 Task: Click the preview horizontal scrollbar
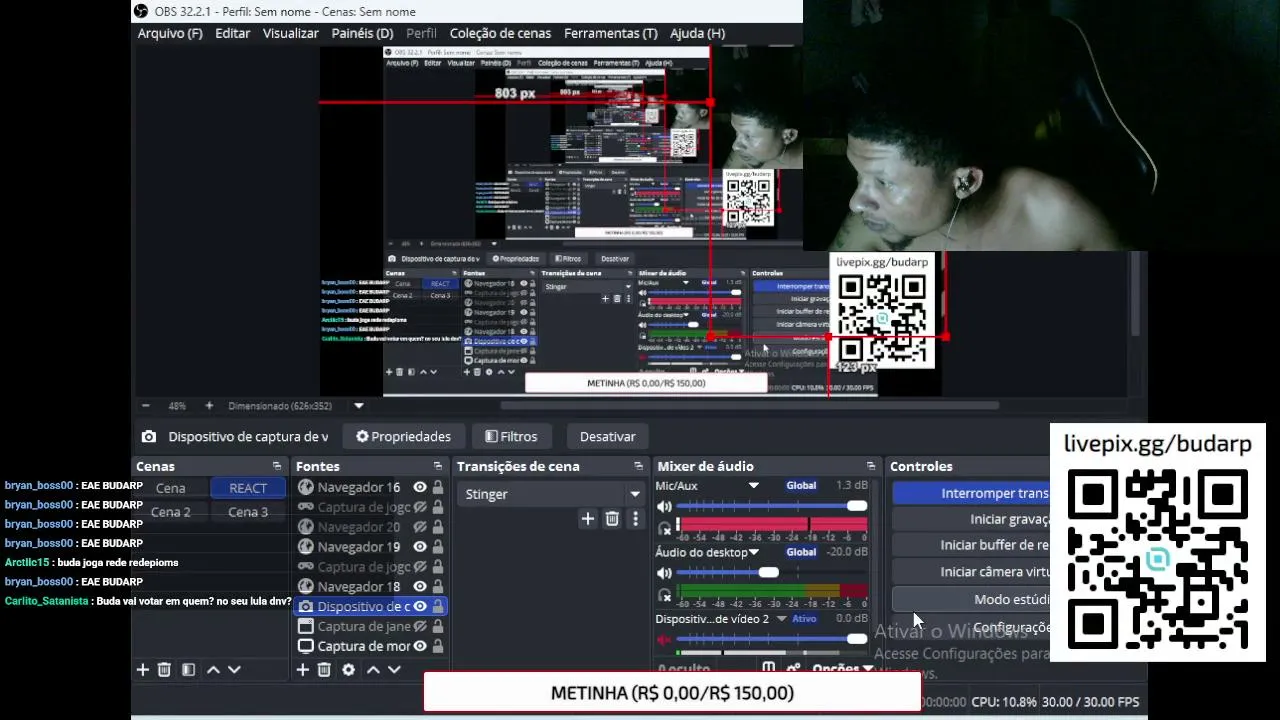point(750,406)
